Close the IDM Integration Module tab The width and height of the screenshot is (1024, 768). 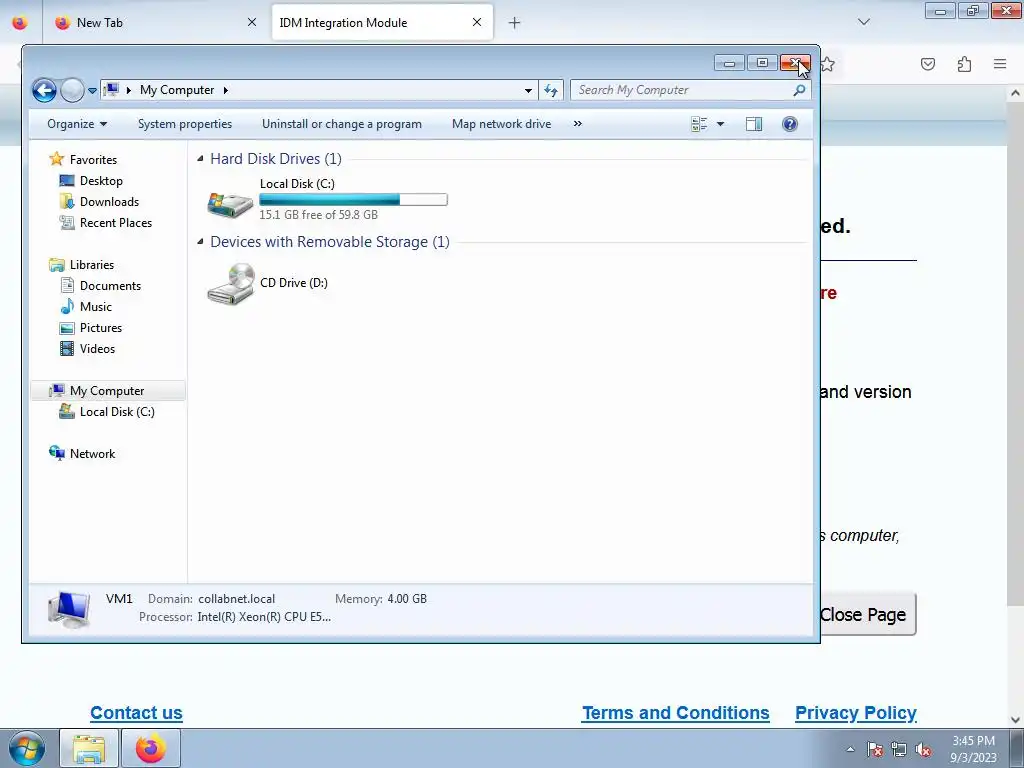[477, 23]
